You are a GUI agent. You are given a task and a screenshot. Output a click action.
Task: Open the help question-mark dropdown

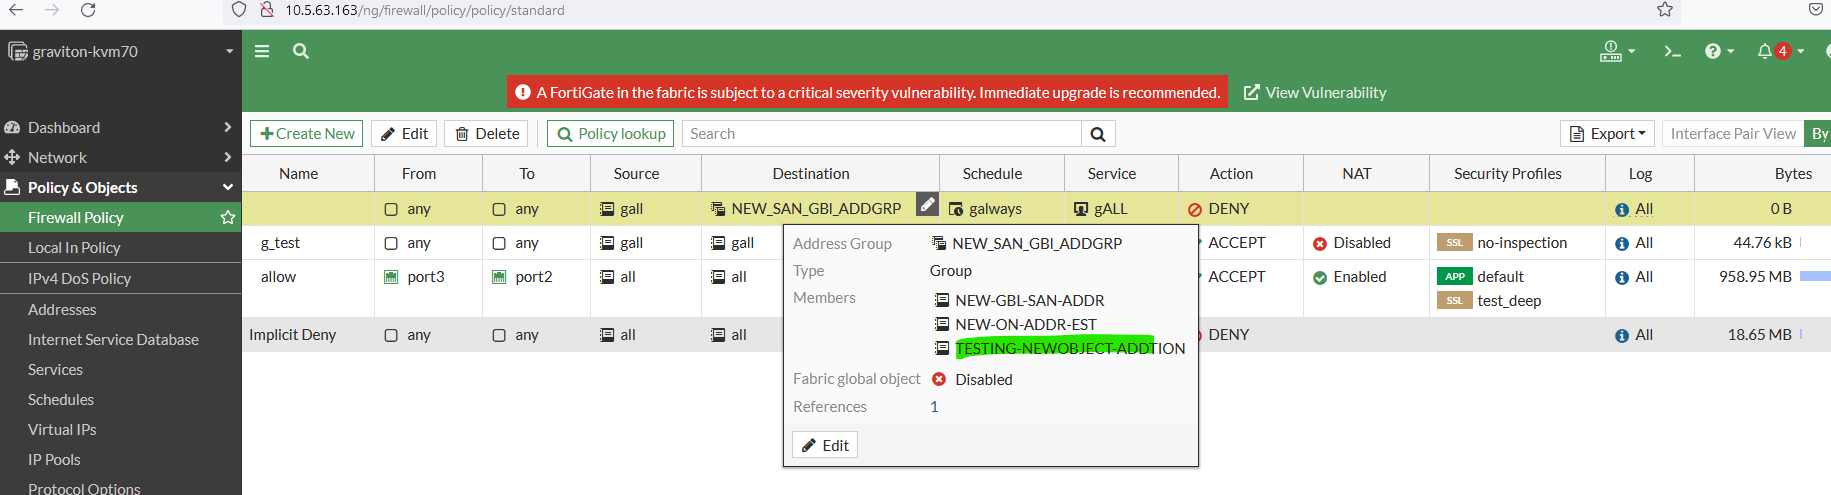pos(1719,51)
